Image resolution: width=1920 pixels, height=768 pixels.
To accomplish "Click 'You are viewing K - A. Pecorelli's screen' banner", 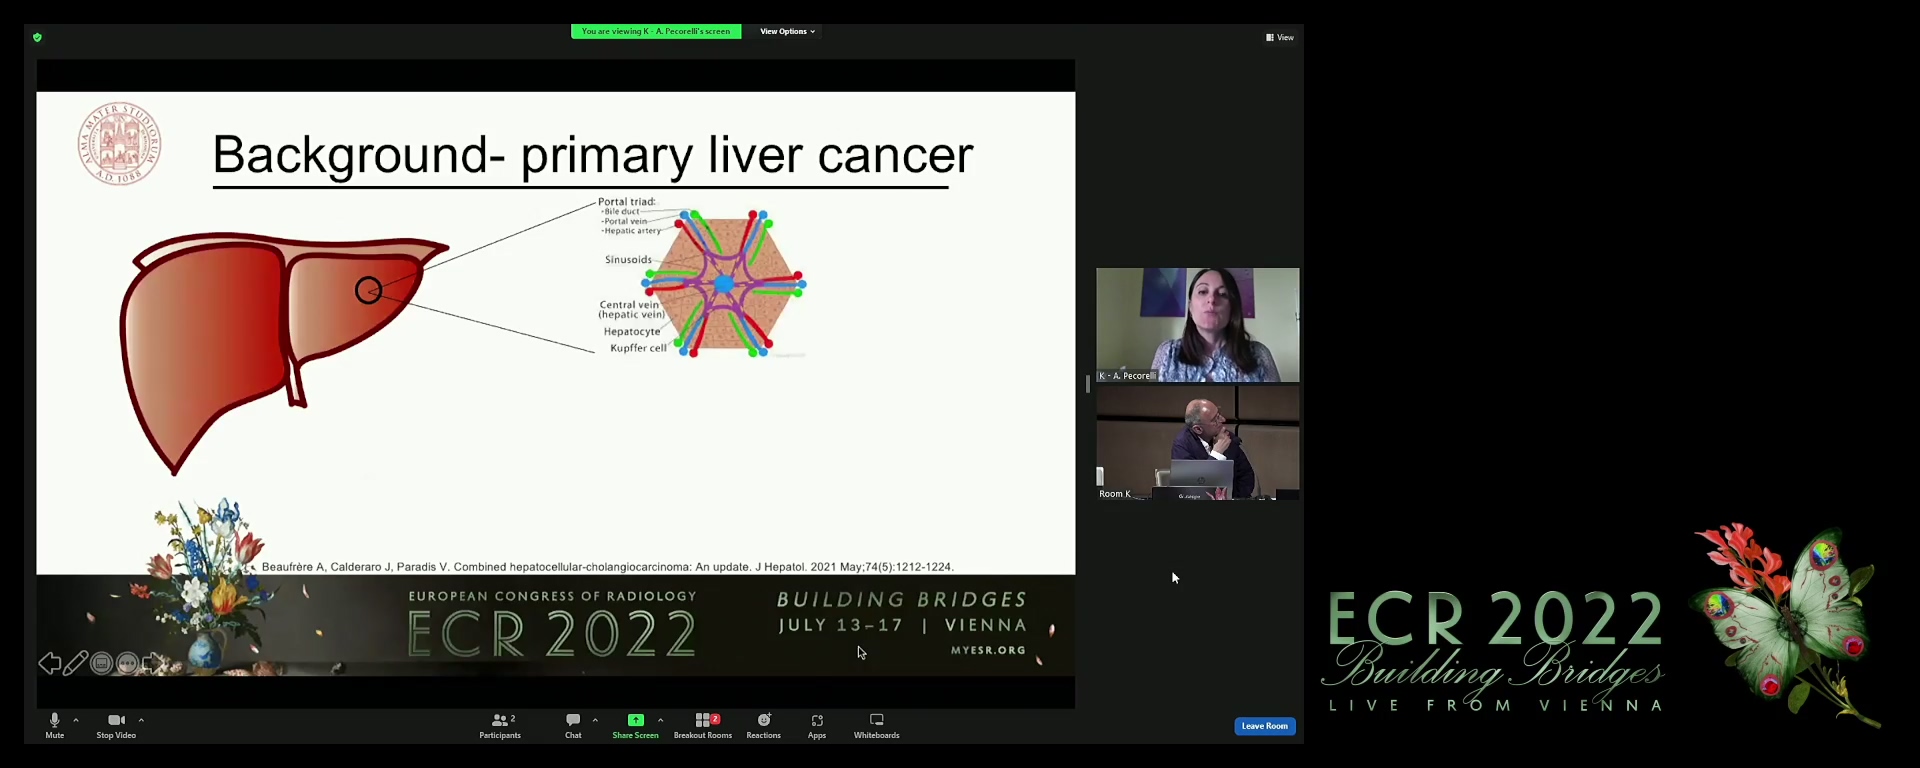I will (x=656, y=31).
